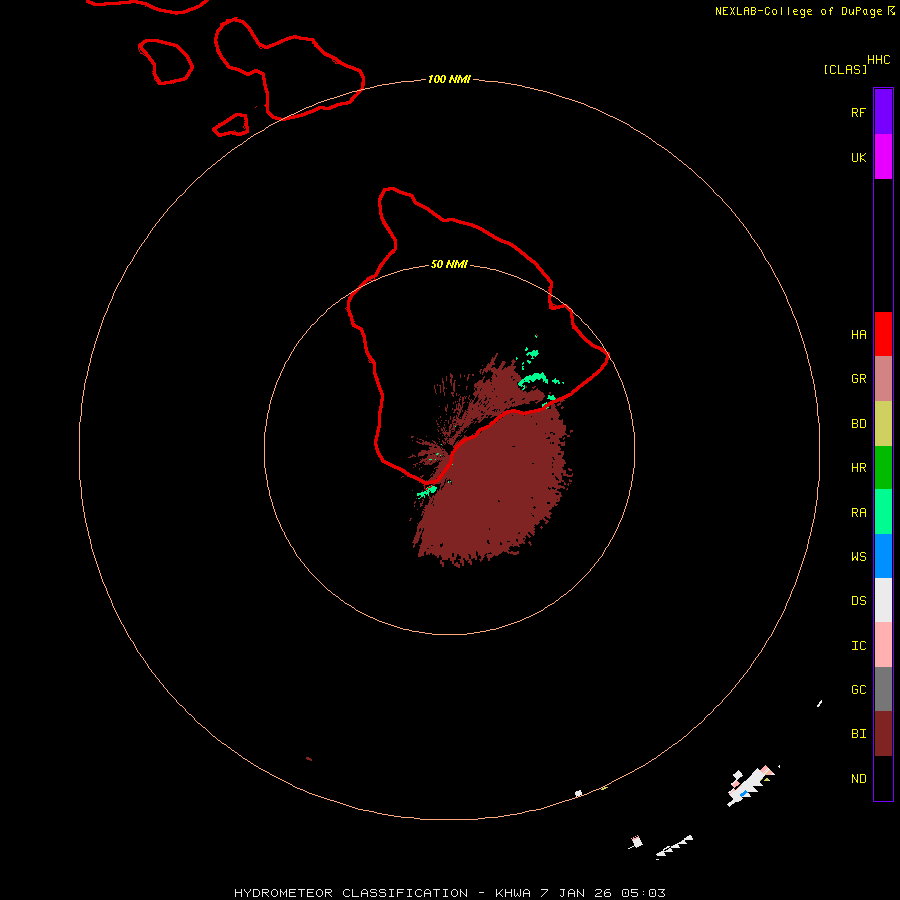This screenshot has height=900, width=900.
Task: Click the 50 NMI range ring label
Action: [x=449, y=264]
